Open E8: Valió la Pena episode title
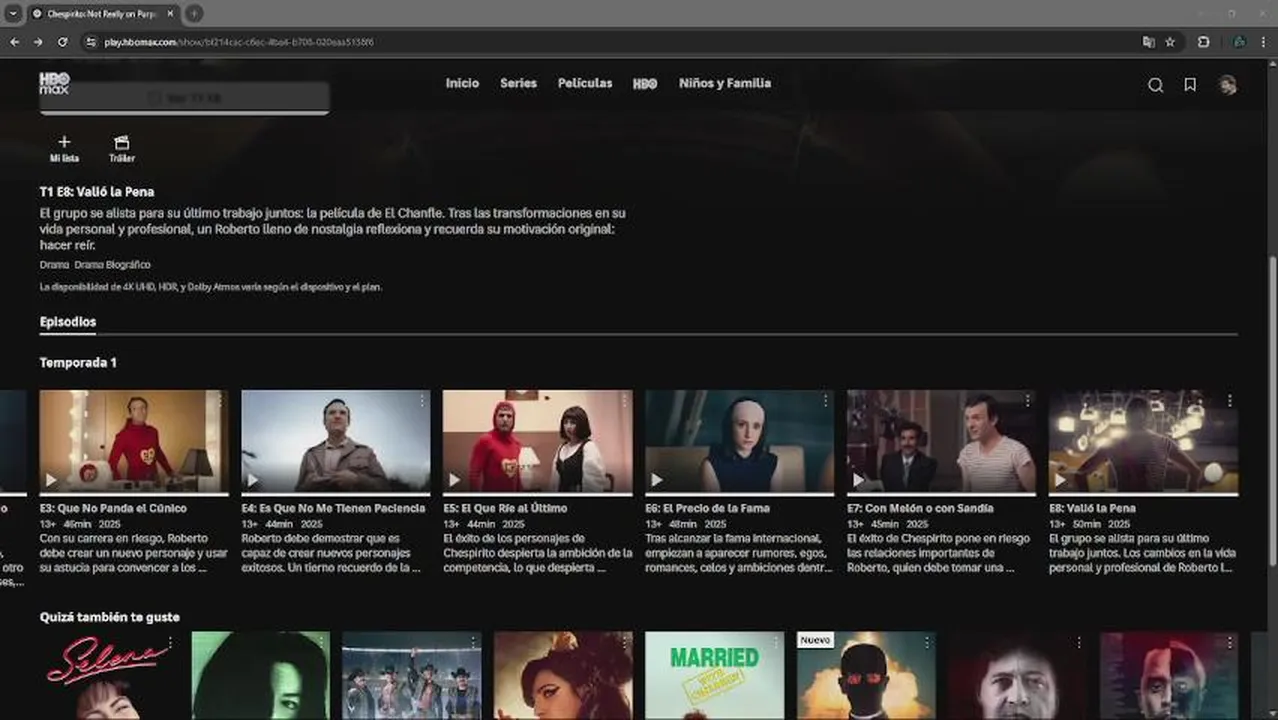The width and height of the screenshot is (1278, 720). tap(1092, 509)
